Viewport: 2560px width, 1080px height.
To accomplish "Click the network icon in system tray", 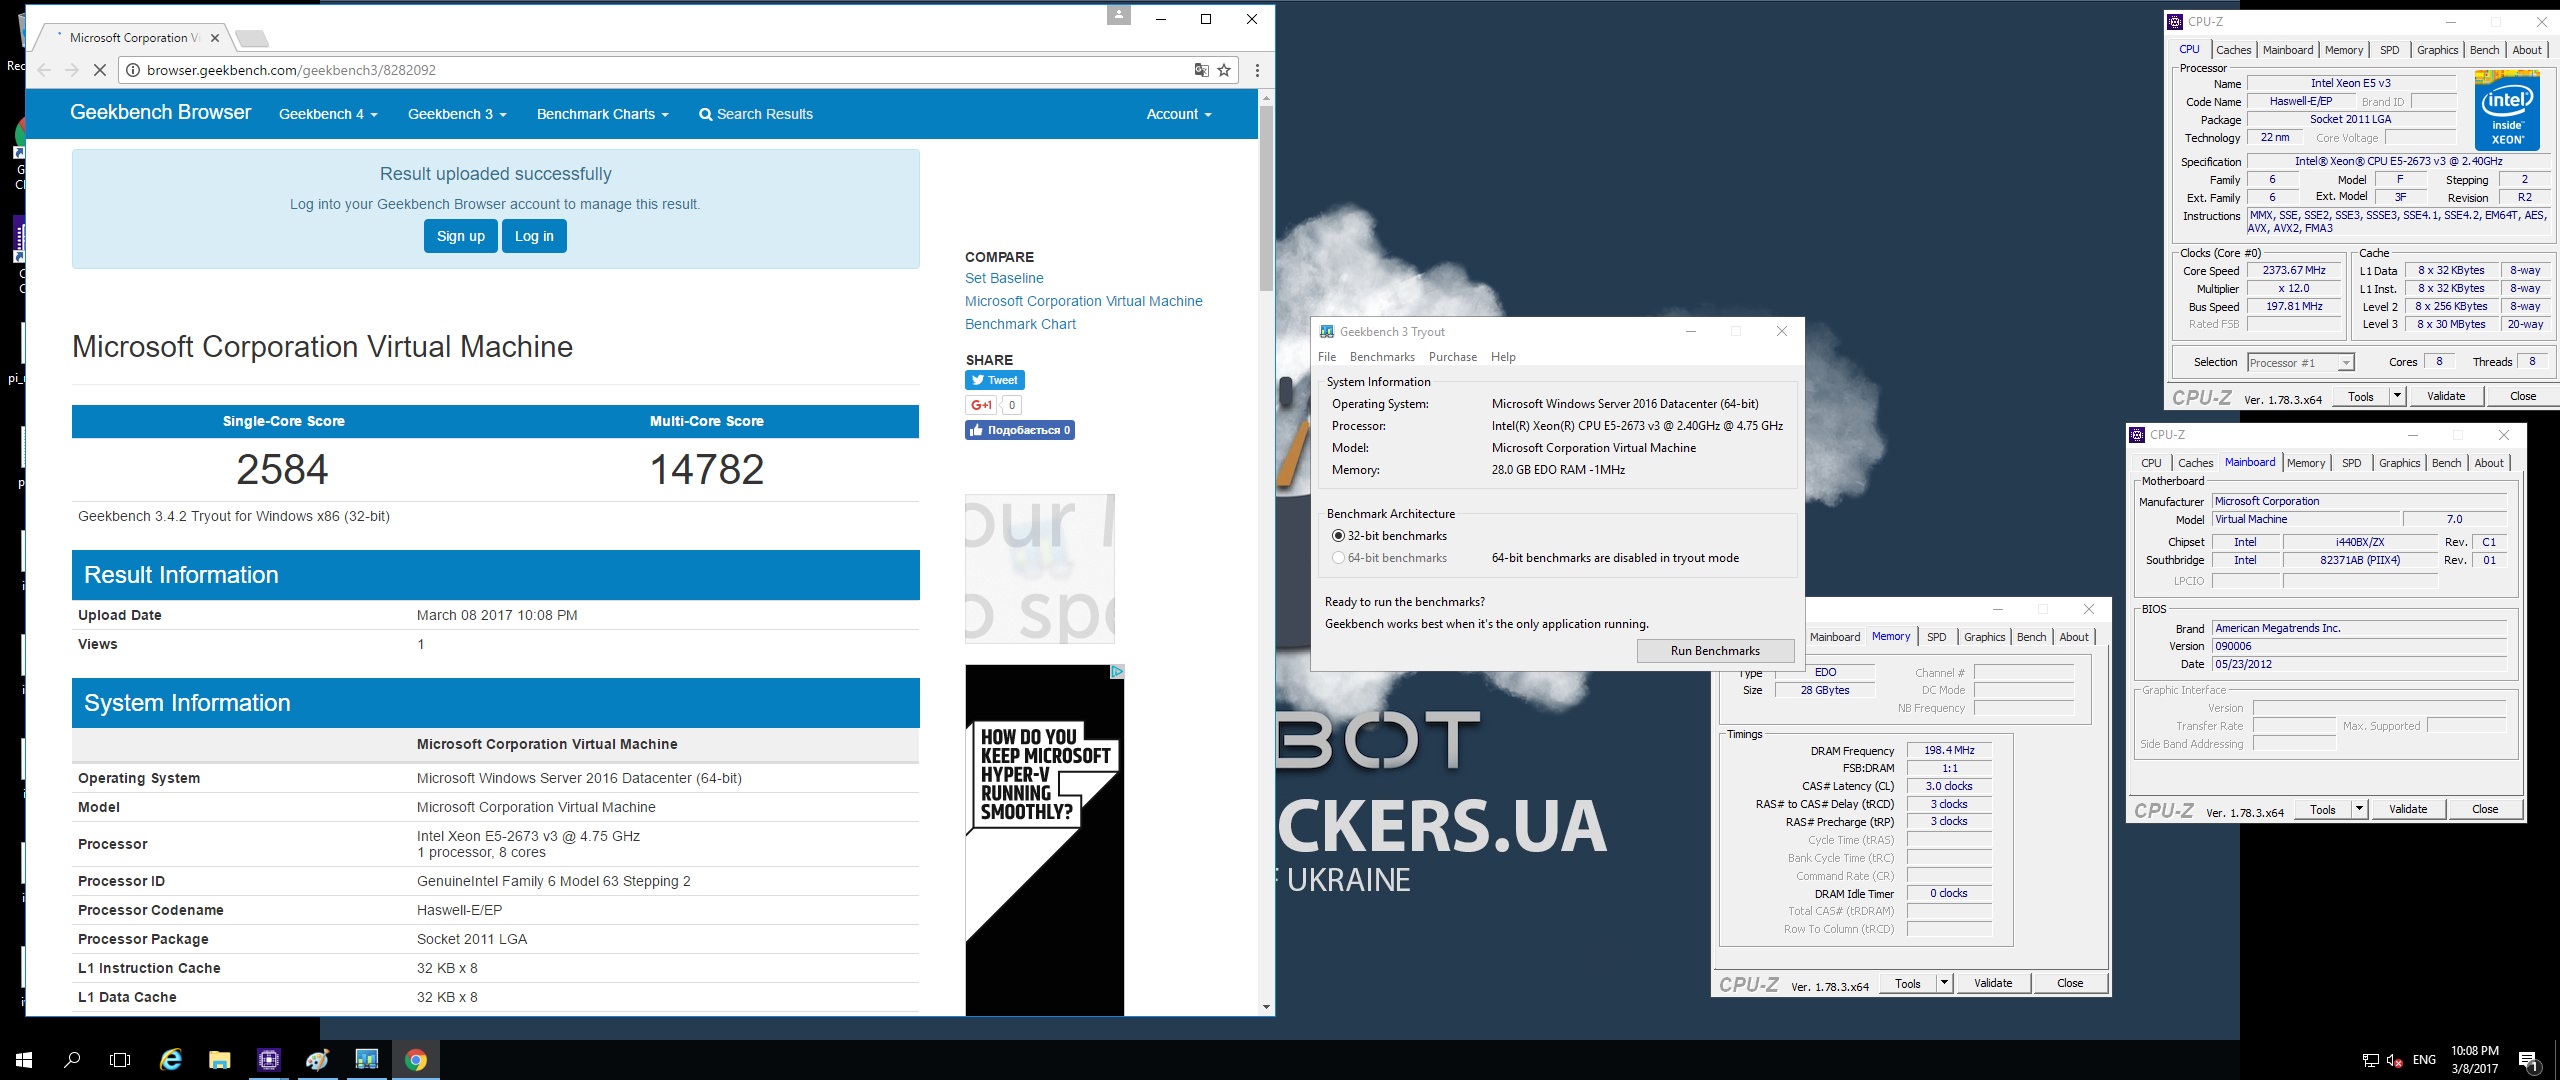I will point(2370,1060).
